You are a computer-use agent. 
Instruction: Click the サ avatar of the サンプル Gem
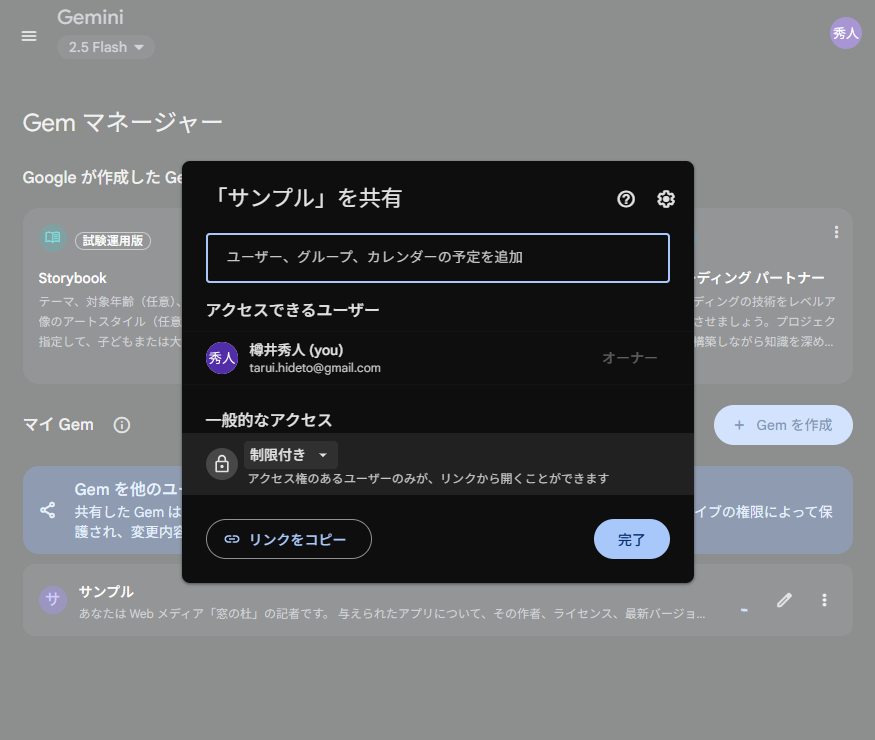coord(52,599)
